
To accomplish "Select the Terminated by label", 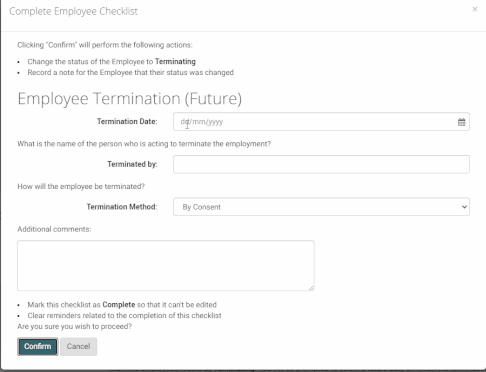I will click(x=132, y=164).
